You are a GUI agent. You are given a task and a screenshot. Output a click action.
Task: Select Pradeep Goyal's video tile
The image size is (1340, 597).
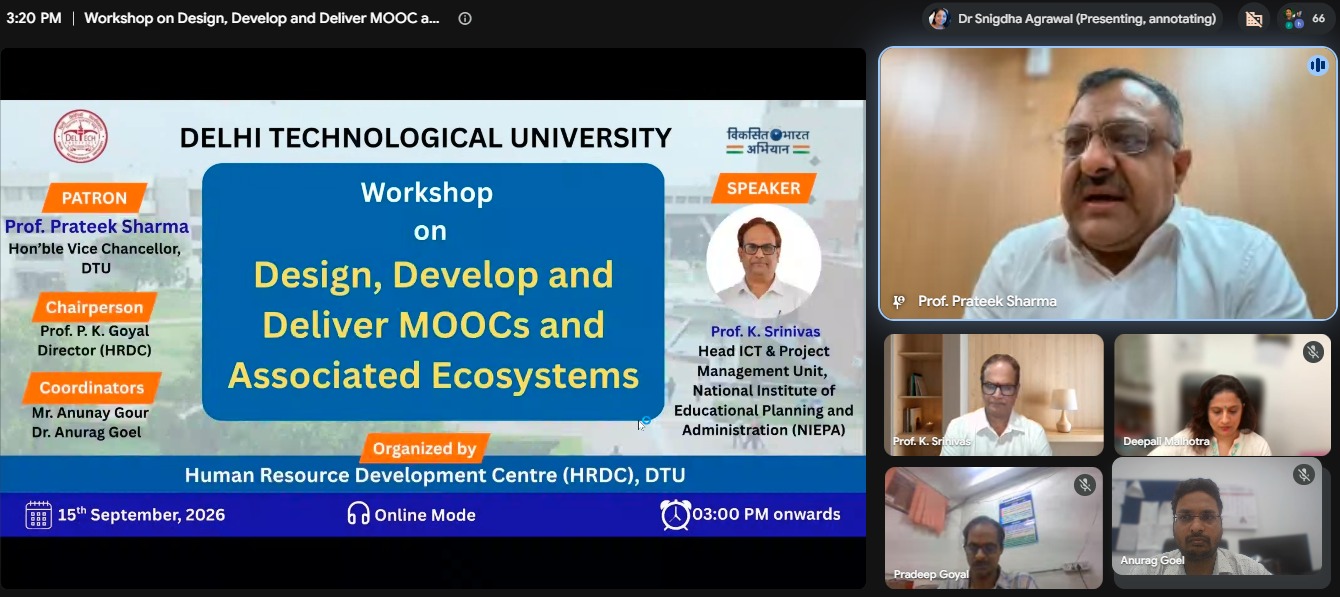pos(994,527)
